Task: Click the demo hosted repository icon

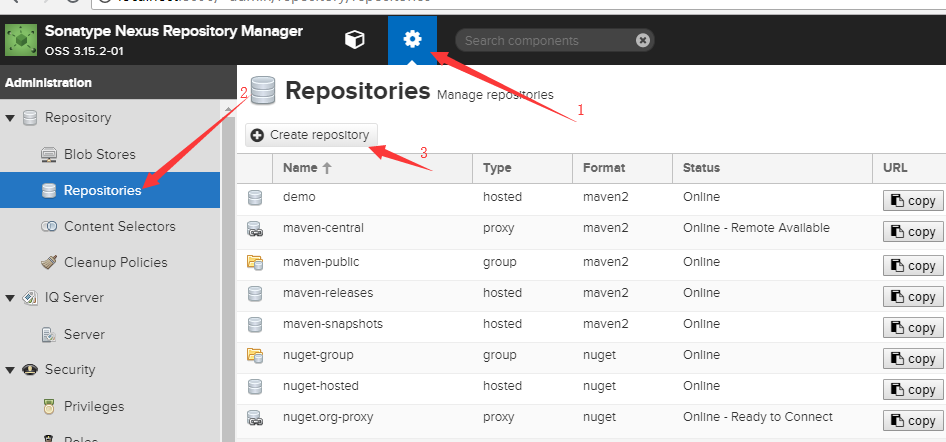Action: point(255,197)
